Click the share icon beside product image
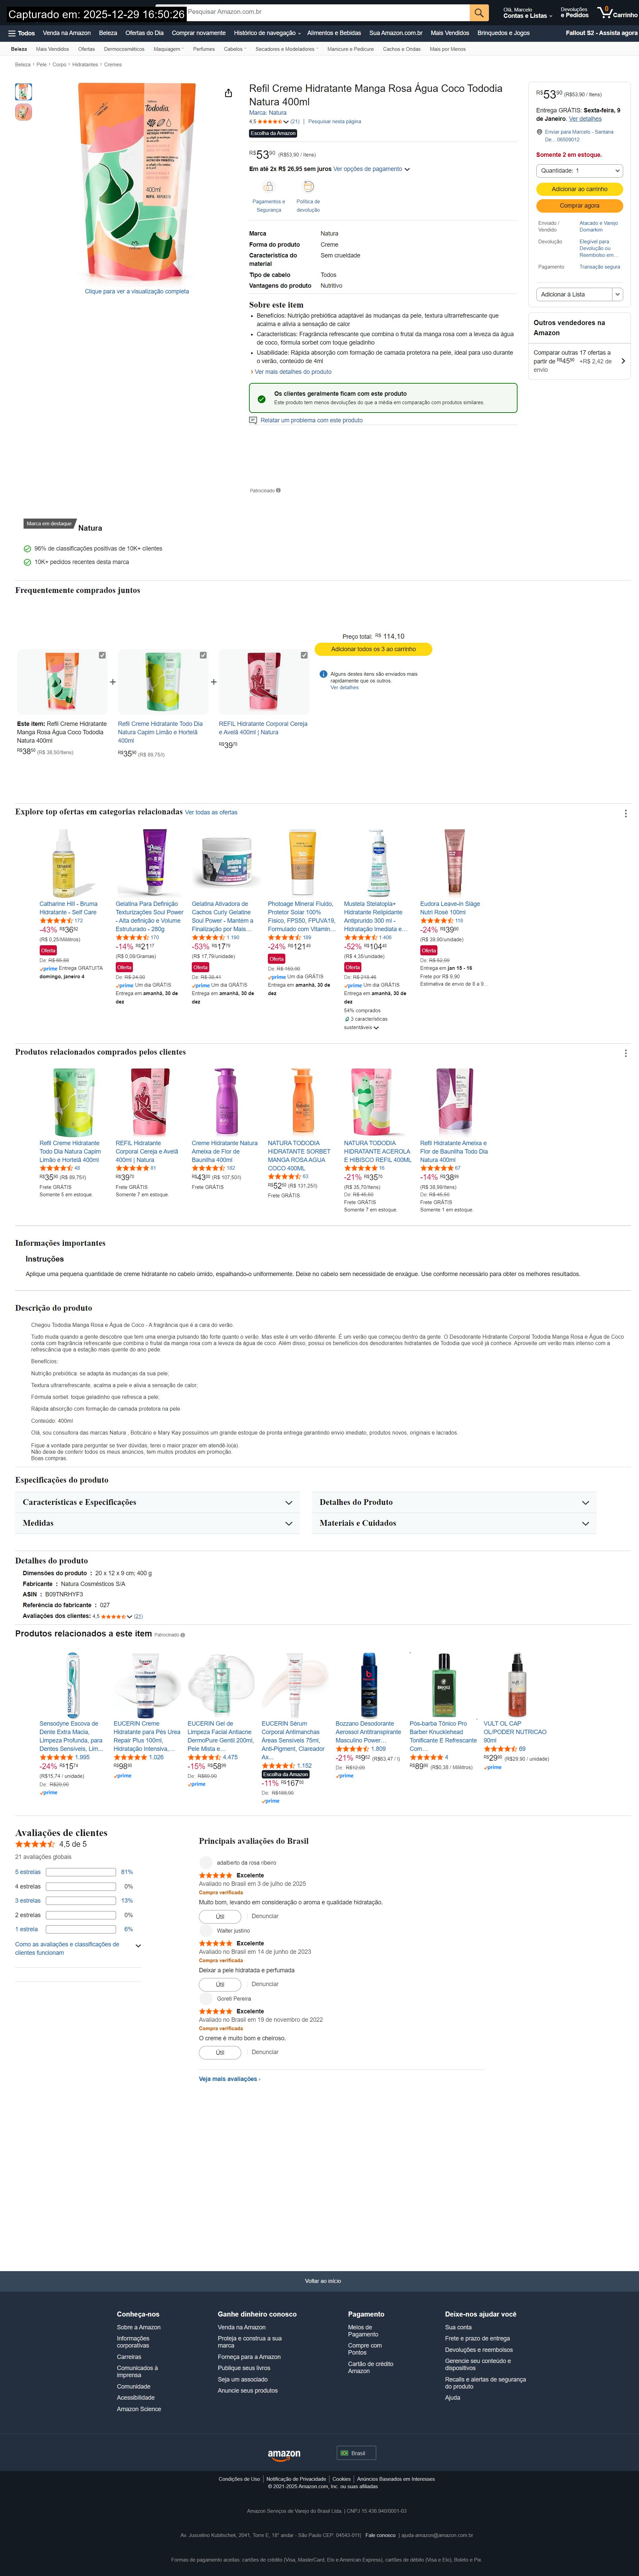639x2576 pixels. pos(228,93)
